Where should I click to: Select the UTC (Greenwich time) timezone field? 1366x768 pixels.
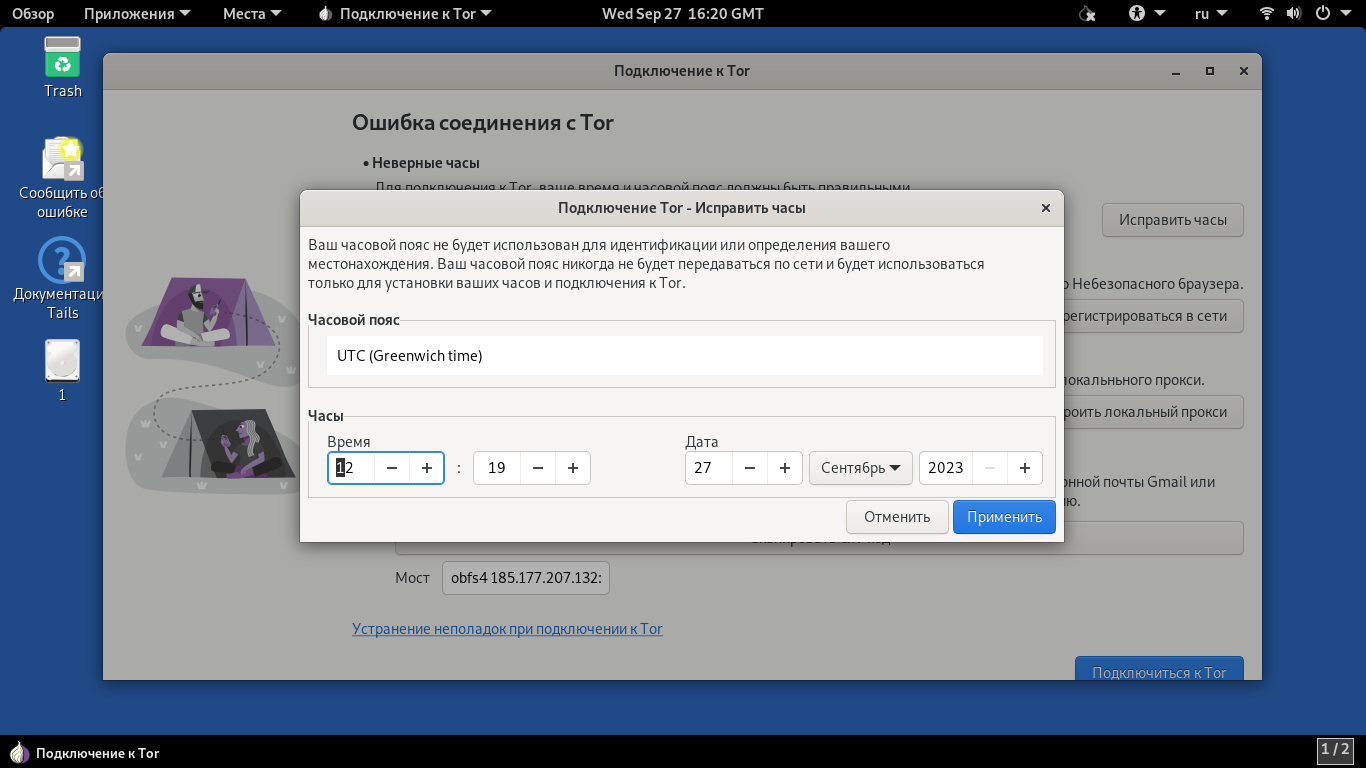click(x=684, y=355)
